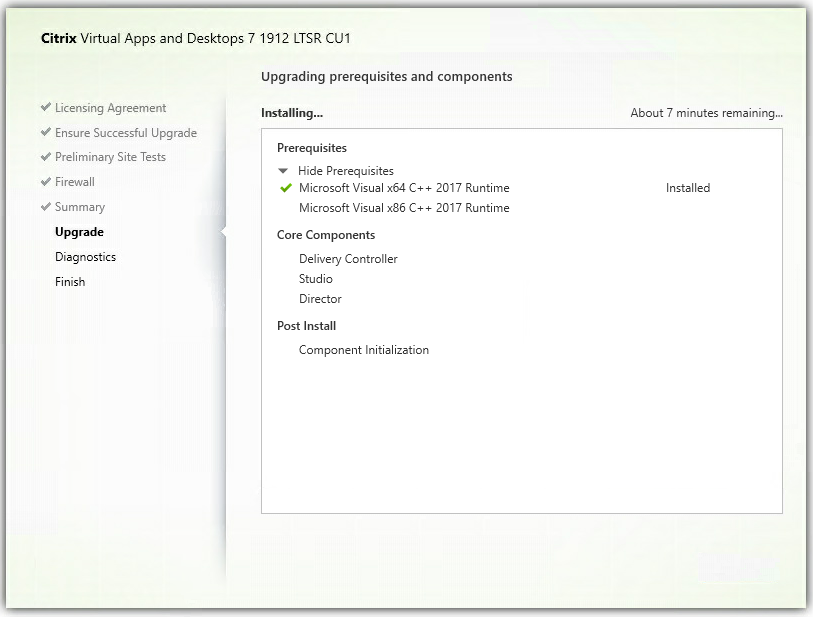Collapse the Hide Prerequisites triangle

tap(283, 171)
